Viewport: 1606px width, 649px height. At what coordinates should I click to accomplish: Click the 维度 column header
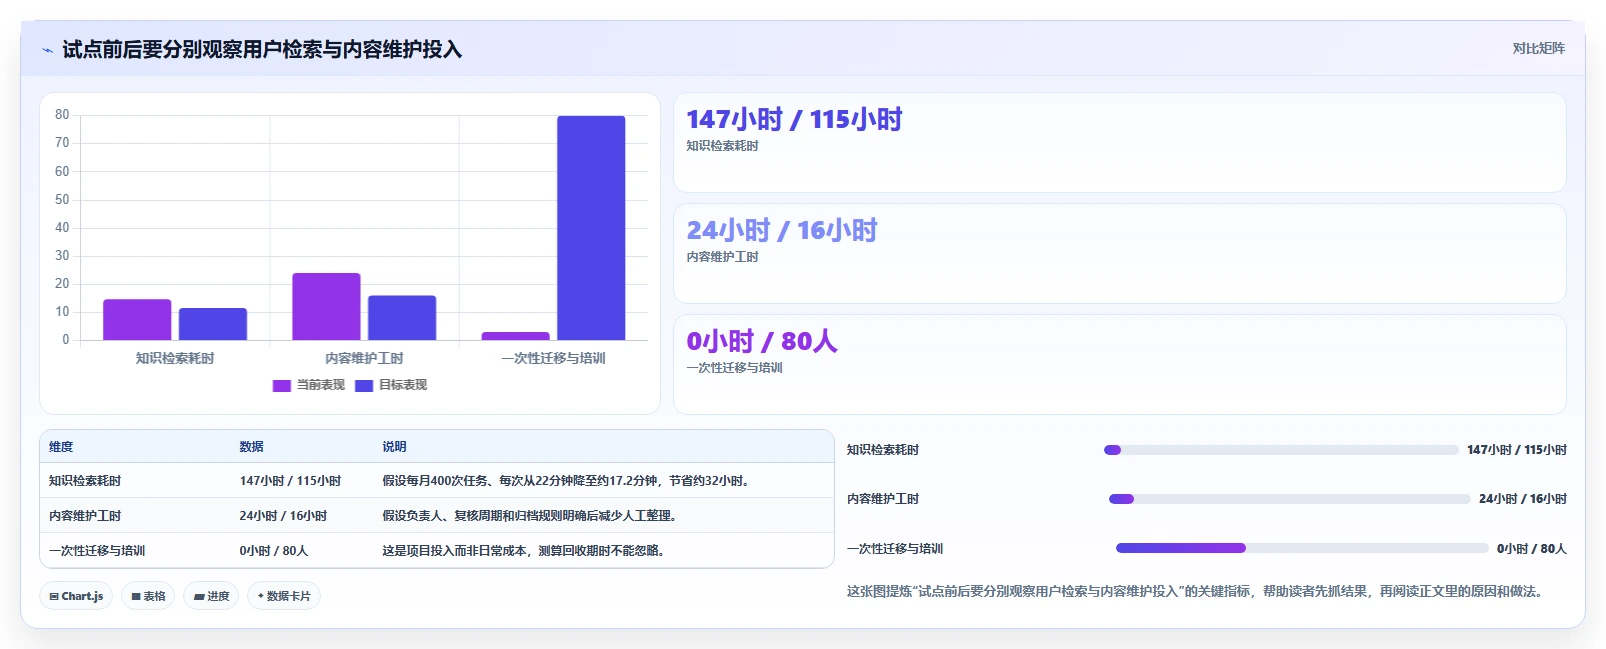click(x=61, y=447)
